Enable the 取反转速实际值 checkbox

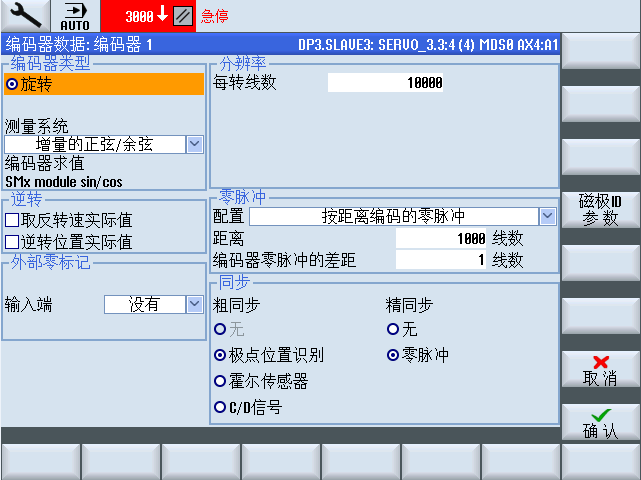click(x=13, y=221)
